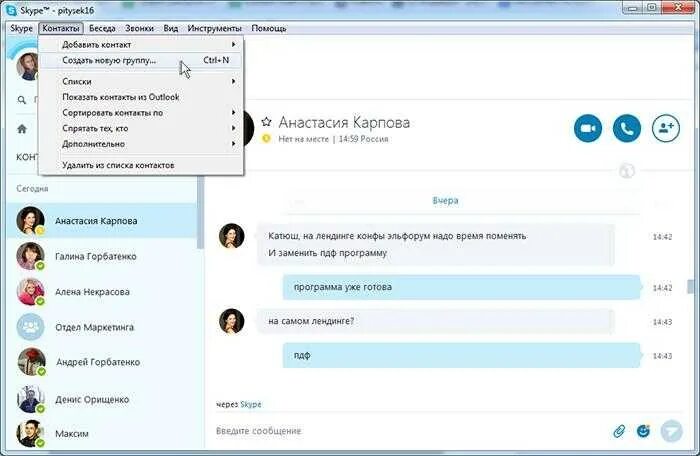This screenshot has height=456, width=700.
Task: Click your own profile avatar
Action: coord(27,66)
